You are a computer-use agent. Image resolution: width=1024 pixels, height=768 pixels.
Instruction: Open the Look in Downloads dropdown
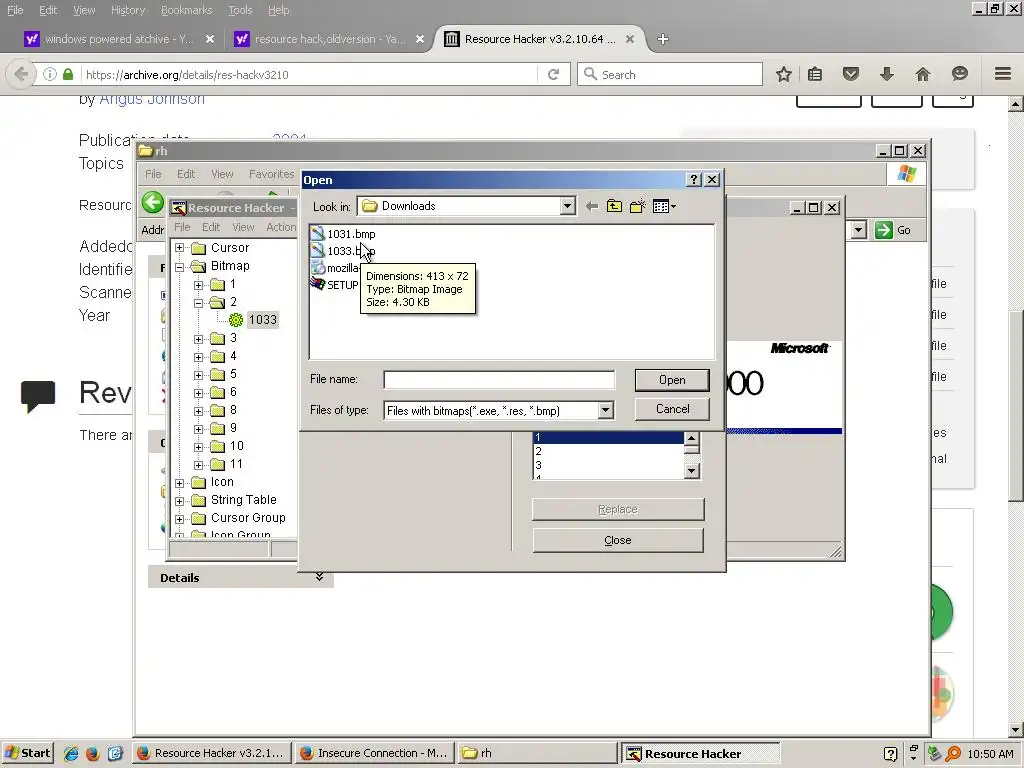tap(567, 206)
